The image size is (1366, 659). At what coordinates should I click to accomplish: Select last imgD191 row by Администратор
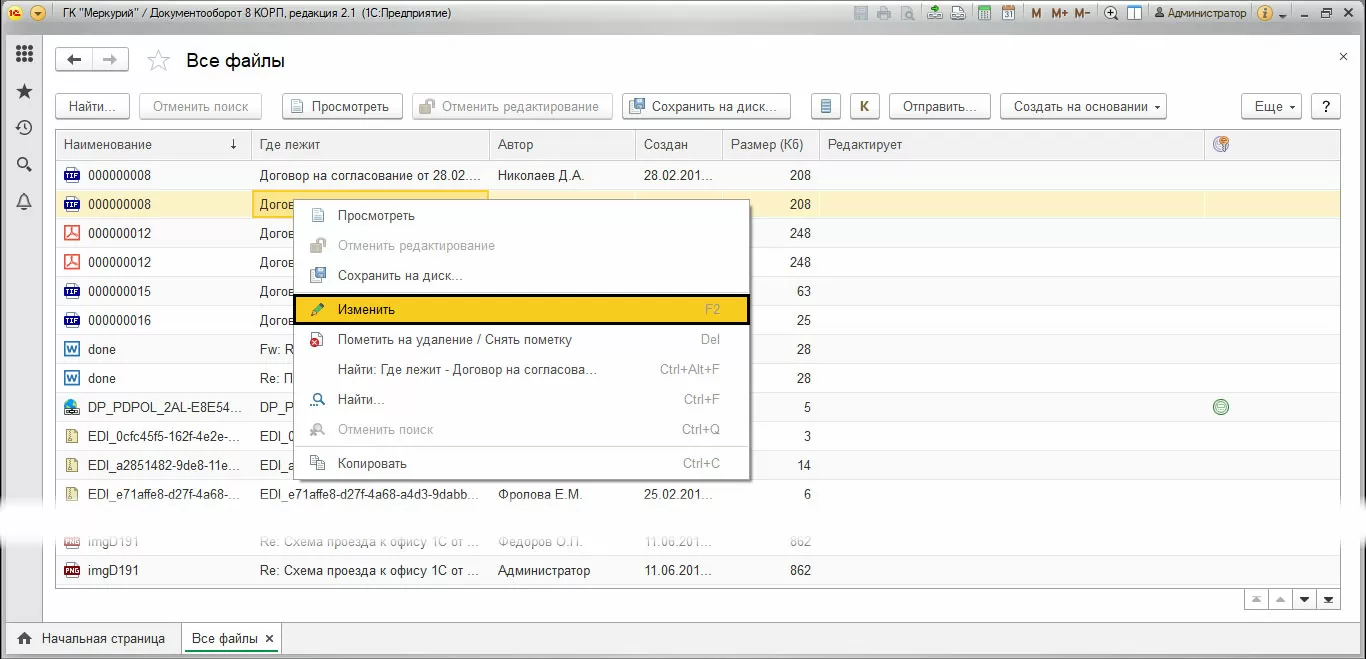tap(698, 570)
